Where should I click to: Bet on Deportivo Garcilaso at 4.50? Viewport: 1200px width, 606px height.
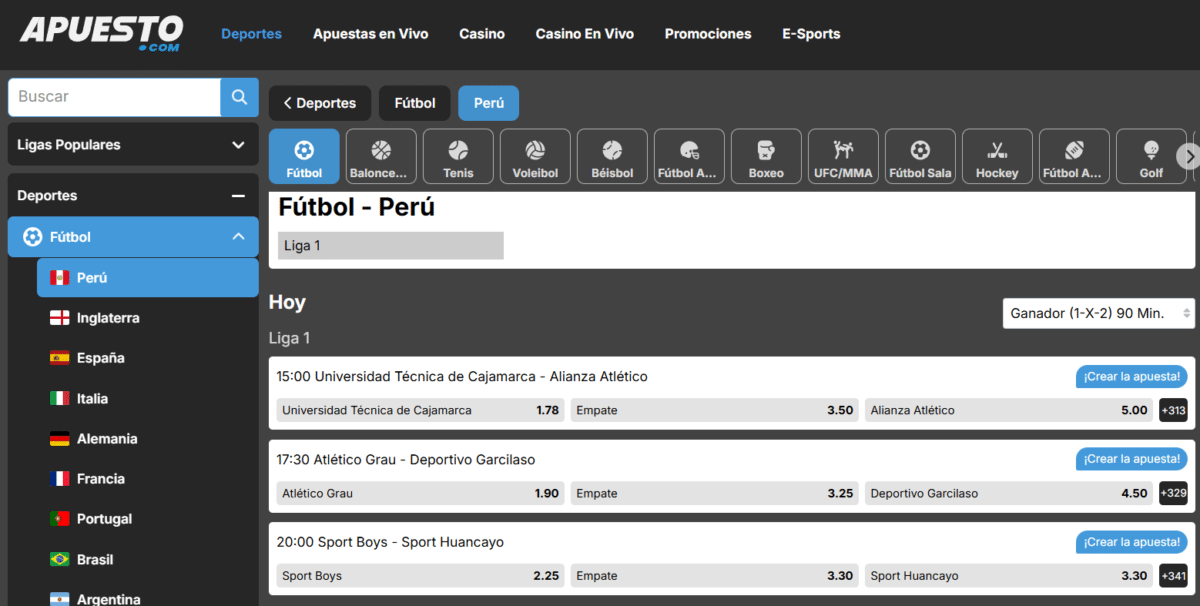[x=1009, y=493]
